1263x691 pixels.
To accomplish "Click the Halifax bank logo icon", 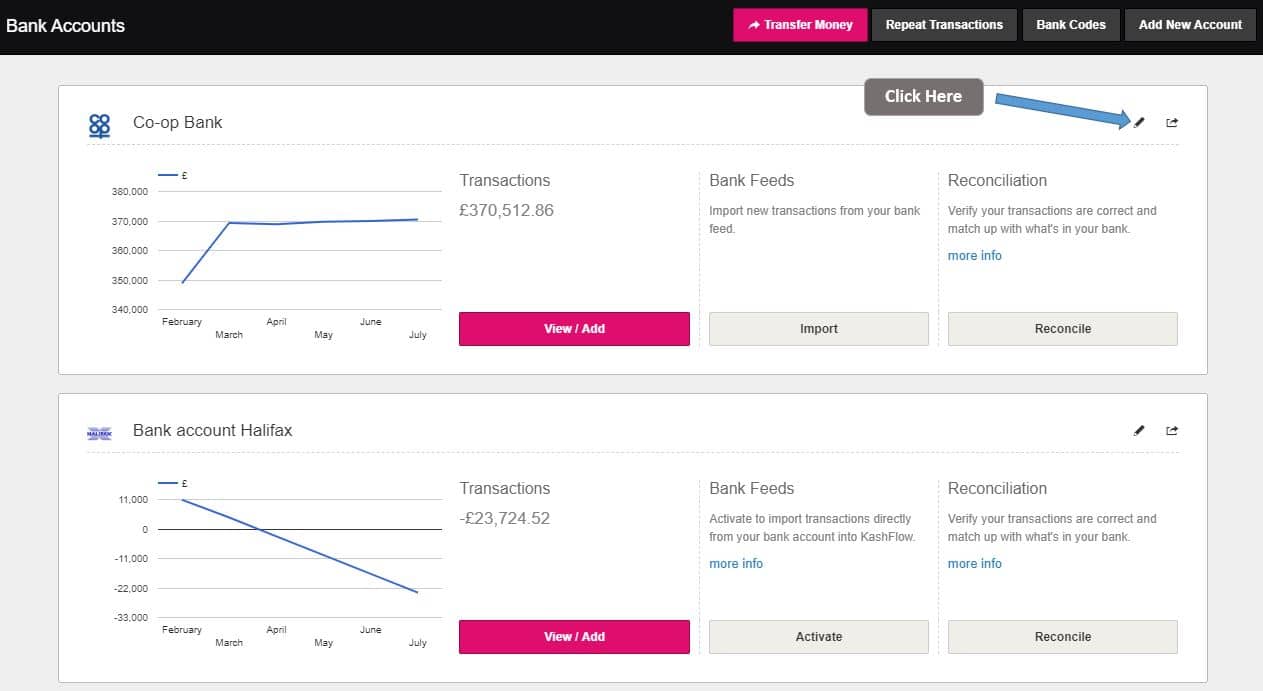I will [100, 432].
